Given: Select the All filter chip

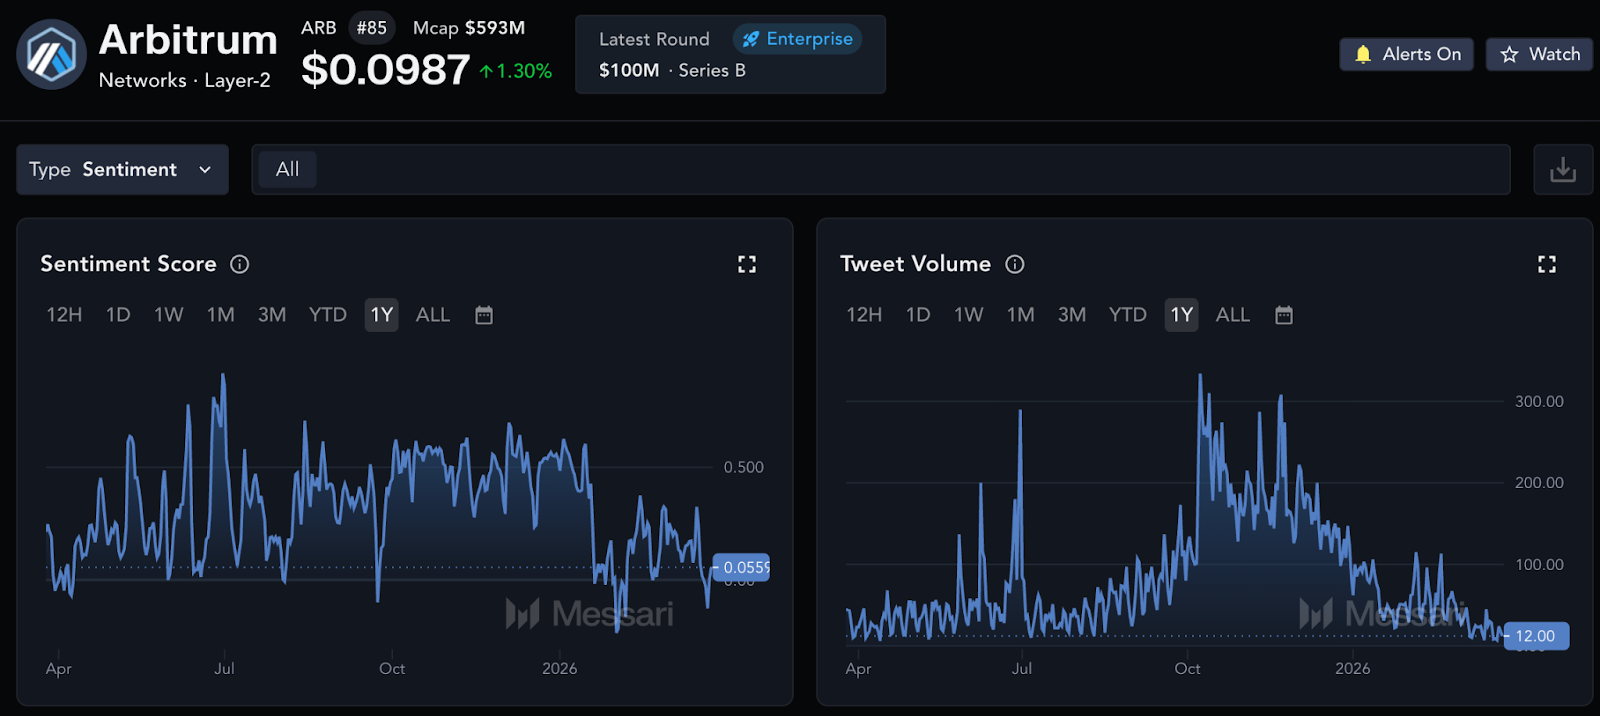Looking at the screenshot, I should (287, 169).
